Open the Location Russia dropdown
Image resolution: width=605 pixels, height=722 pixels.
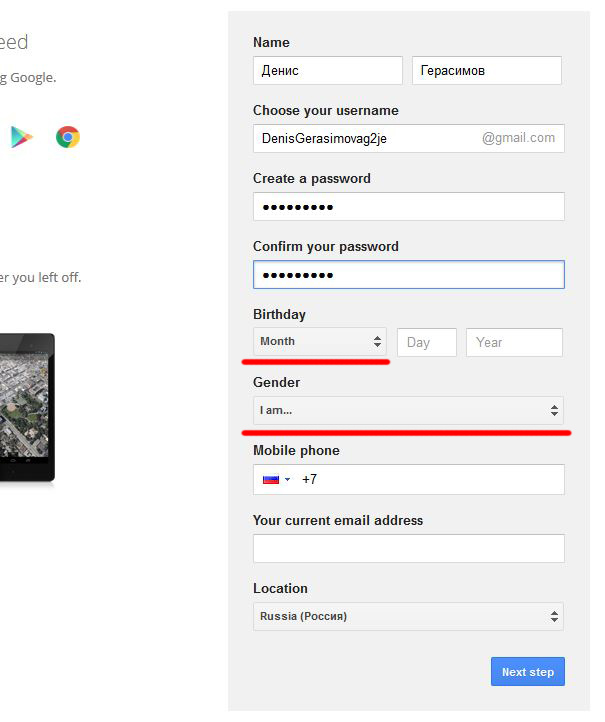tap(408, 617)
